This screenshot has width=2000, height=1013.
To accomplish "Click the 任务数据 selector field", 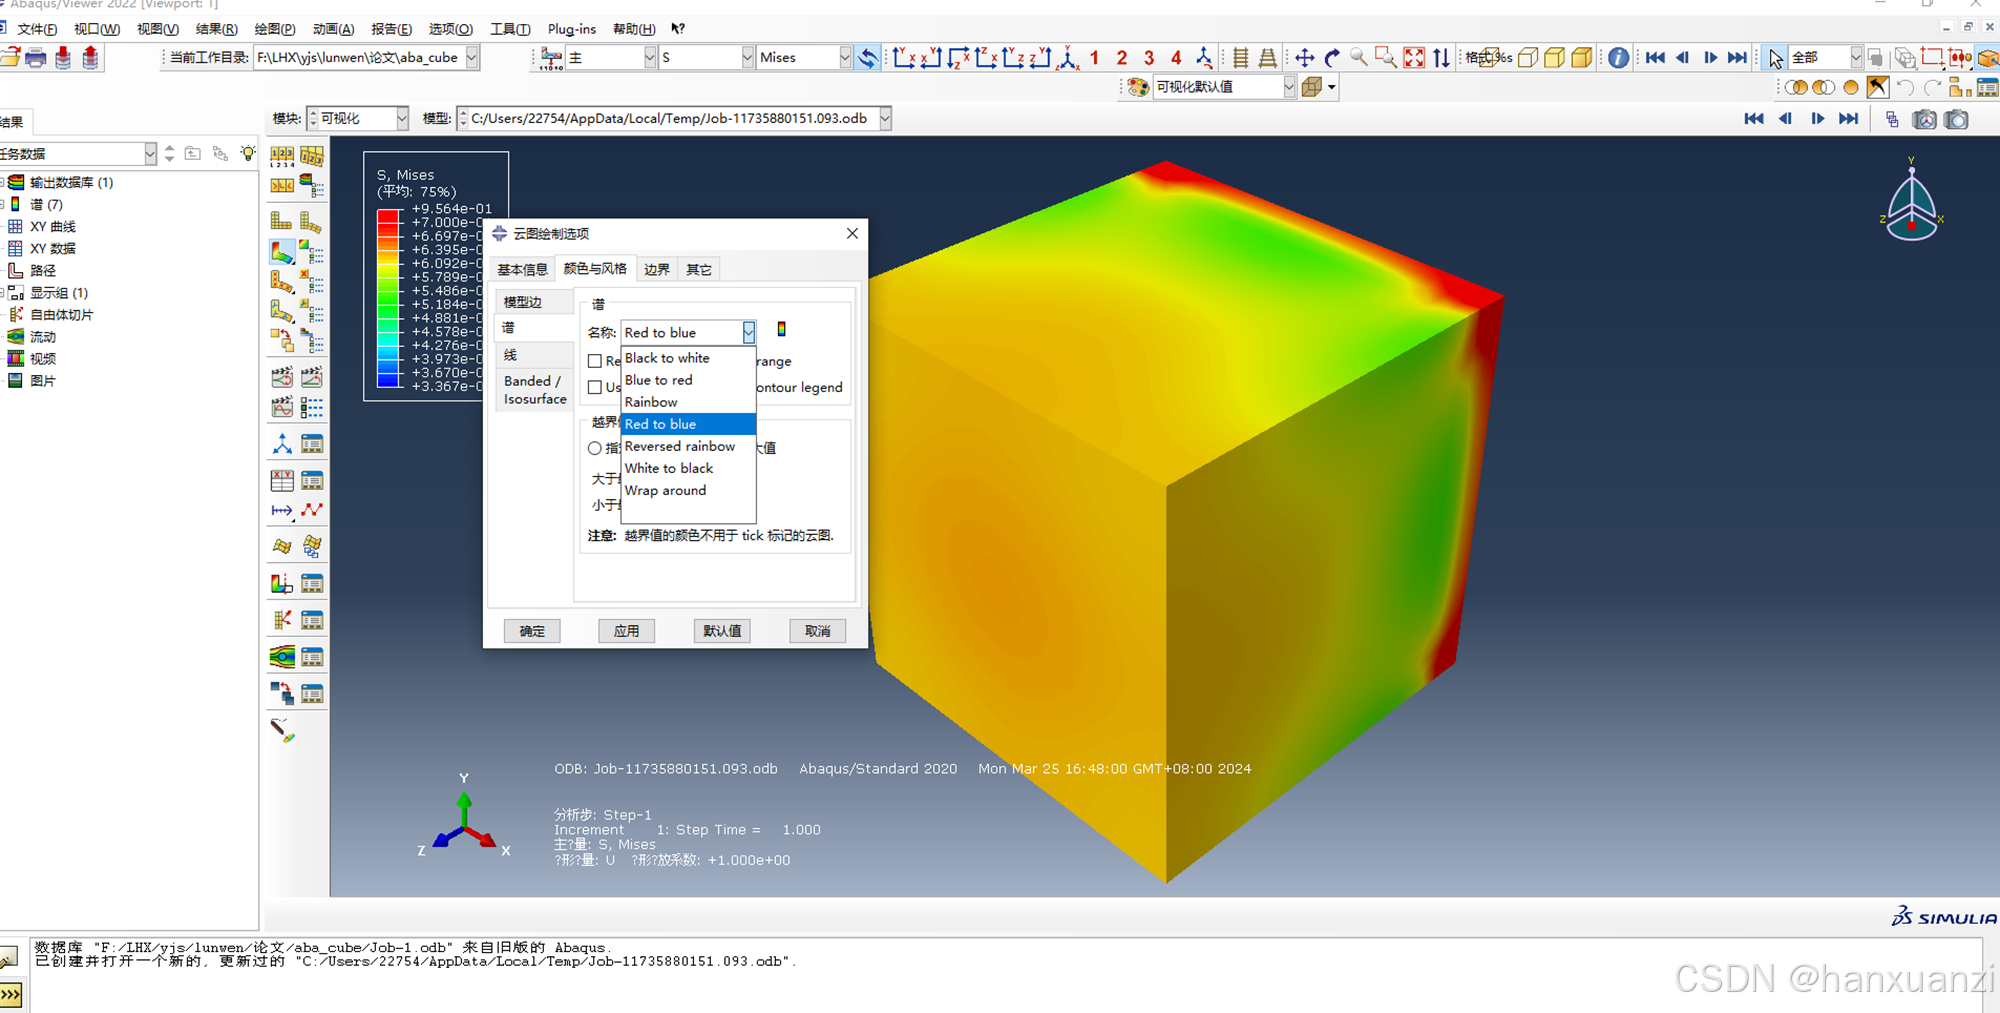I will click(x=78, y=153).
